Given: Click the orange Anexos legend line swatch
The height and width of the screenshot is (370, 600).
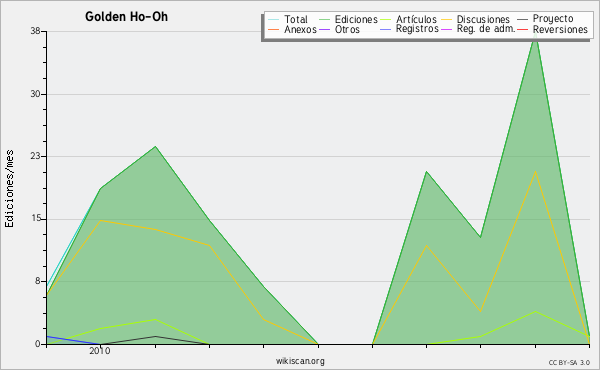Looking at the screenshot, I should [274, 30].
